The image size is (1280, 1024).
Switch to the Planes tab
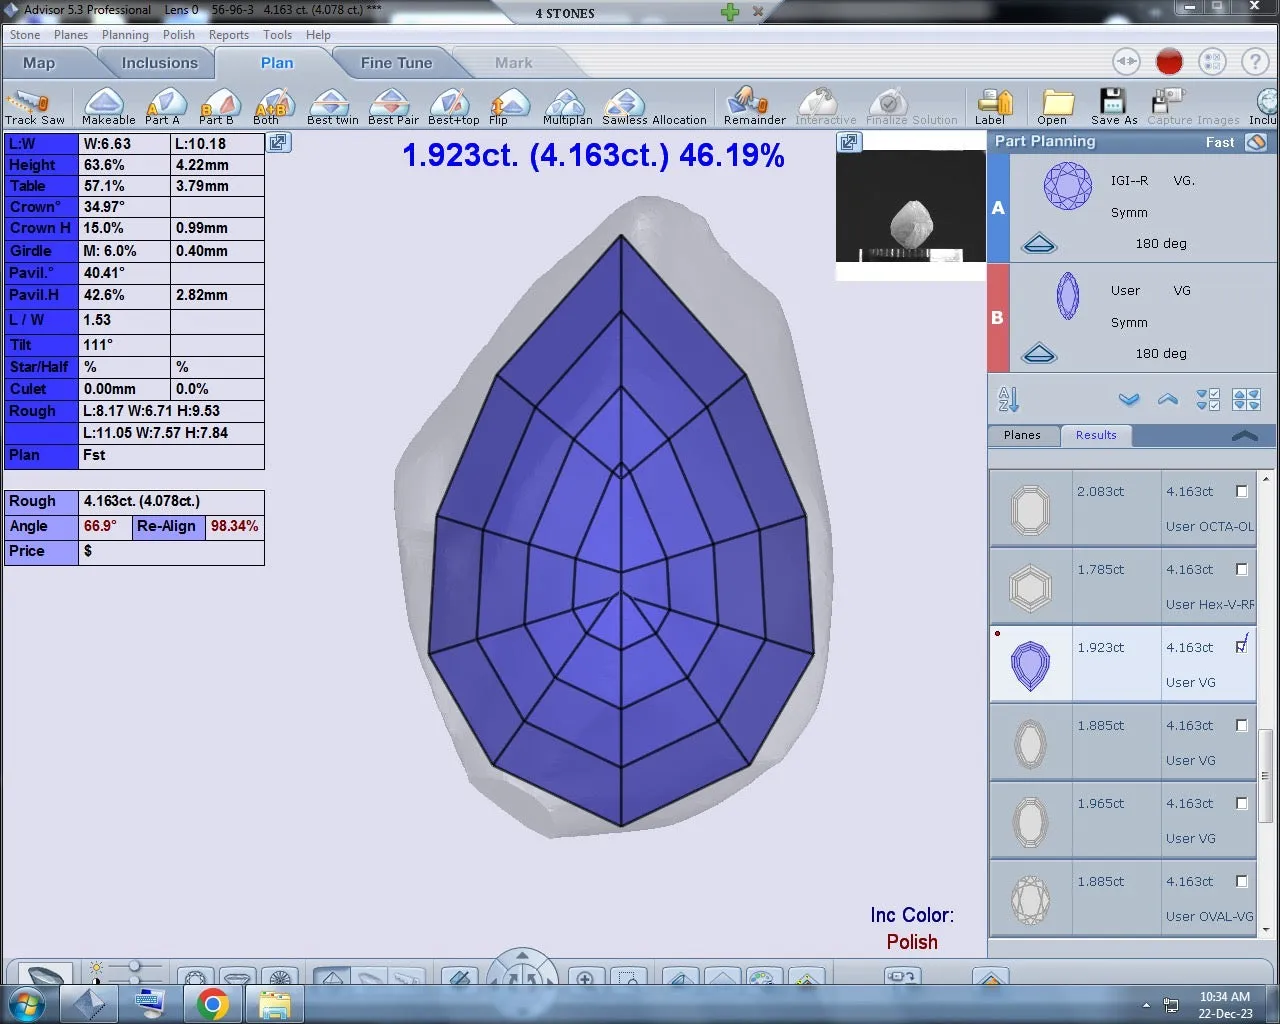[x=1022, y=435]
